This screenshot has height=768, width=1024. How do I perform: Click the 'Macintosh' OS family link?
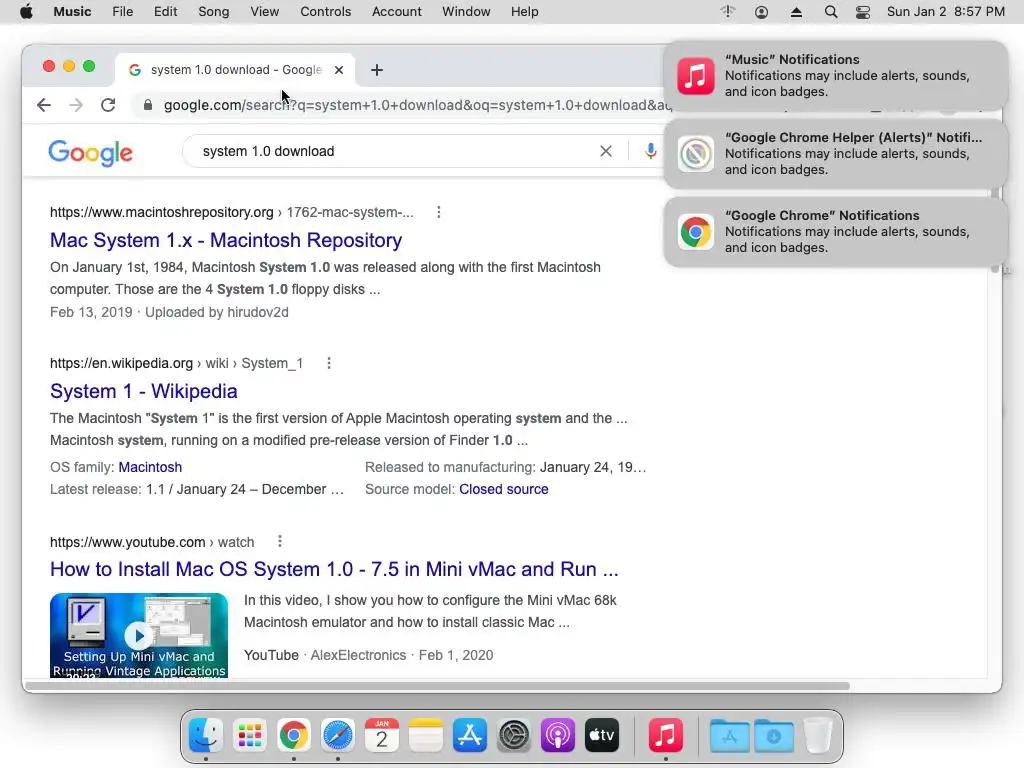(150, 468)
